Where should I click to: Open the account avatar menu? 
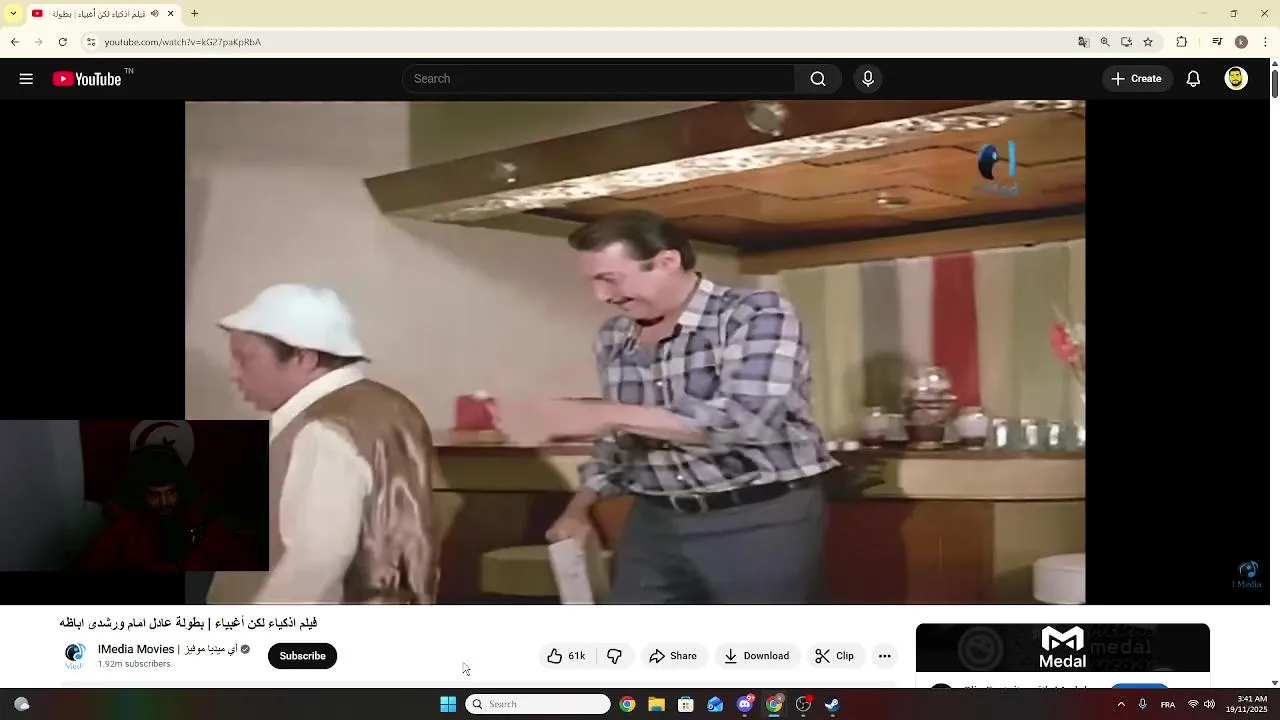(1236, 79)
